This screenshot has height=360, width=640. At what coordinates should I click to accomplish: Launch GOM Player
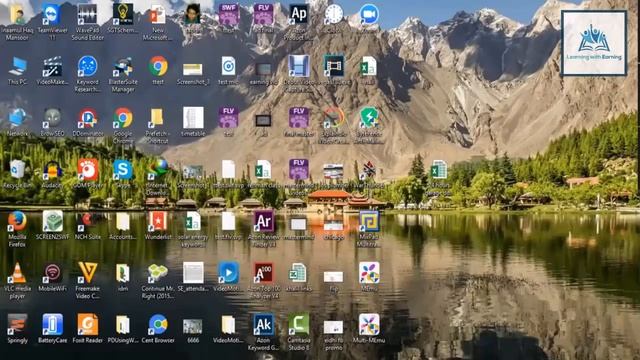click(87, 170)
